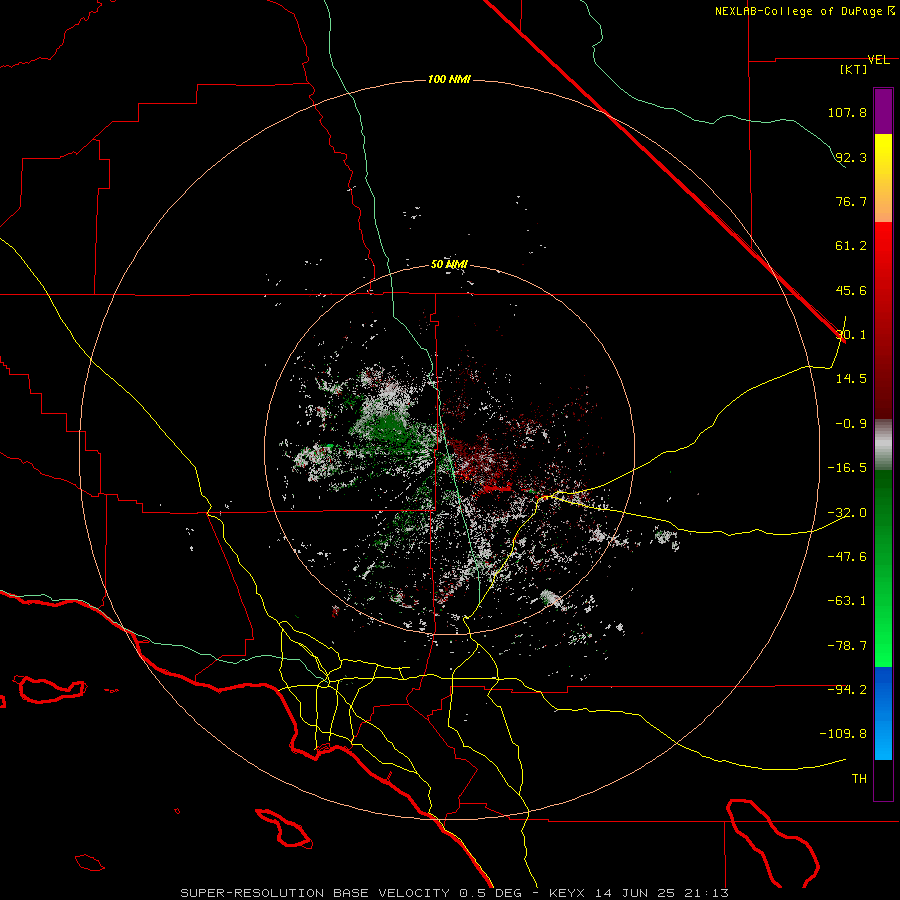The width and height of the screenshot is (900, 900).
Task: Click the 100 NMI range ring label
Action: pos(449,79)
